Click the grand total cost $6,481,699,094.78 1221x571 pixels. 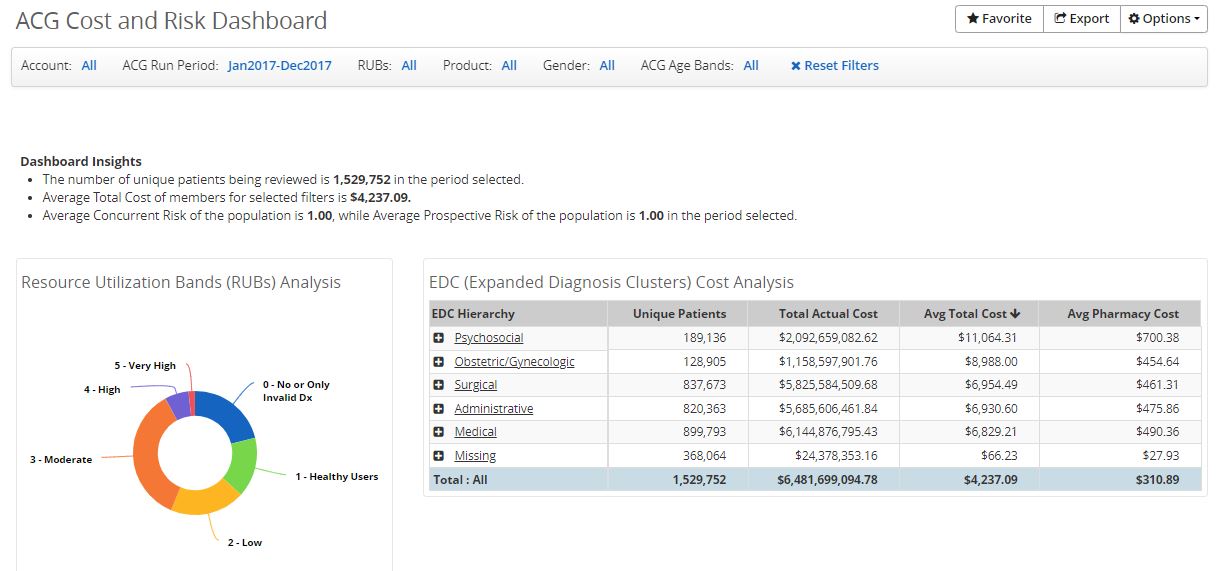point(827,480)
